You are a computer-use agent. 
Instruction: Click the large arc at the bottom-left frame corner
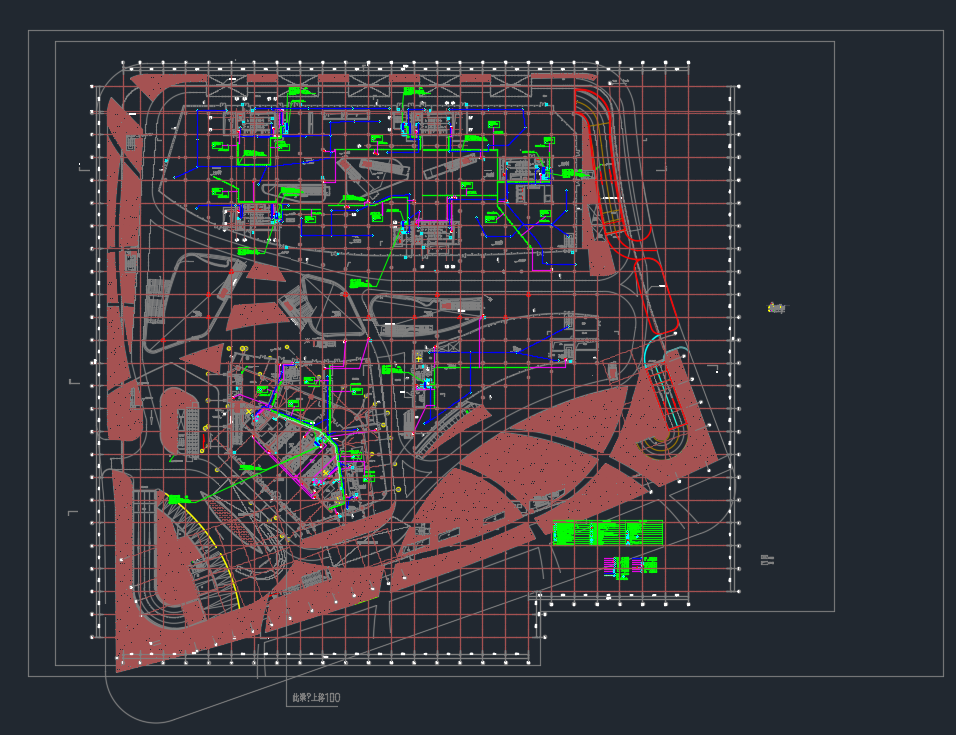pyautogui.click(x=140, y=706)
